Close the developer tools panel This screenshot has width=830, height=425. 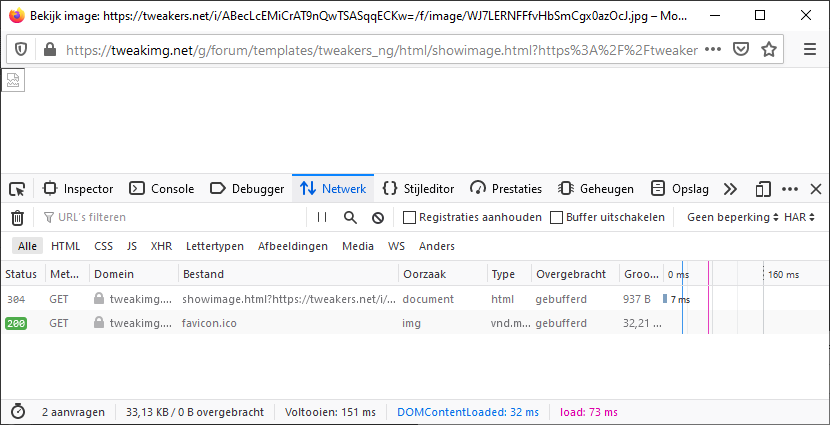click(x=816, y=189)
